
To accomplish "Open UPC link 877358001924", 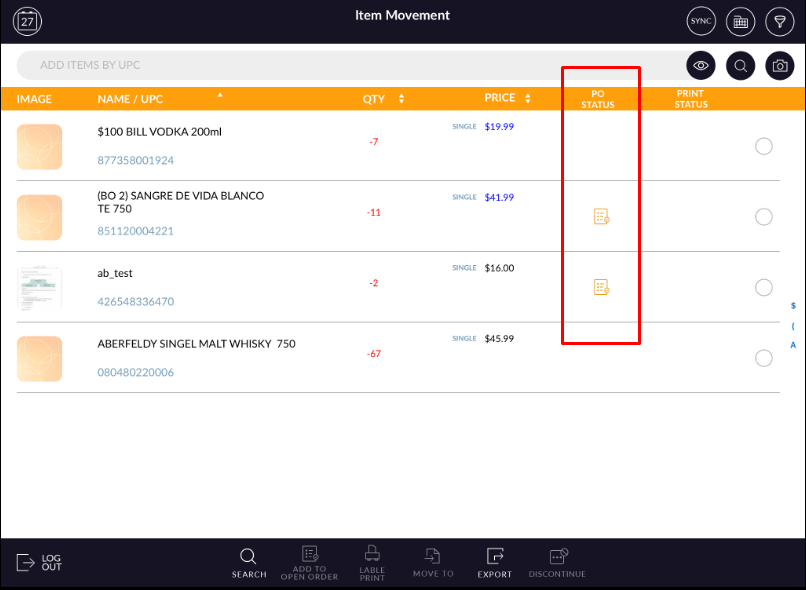I will coord(135,160).
